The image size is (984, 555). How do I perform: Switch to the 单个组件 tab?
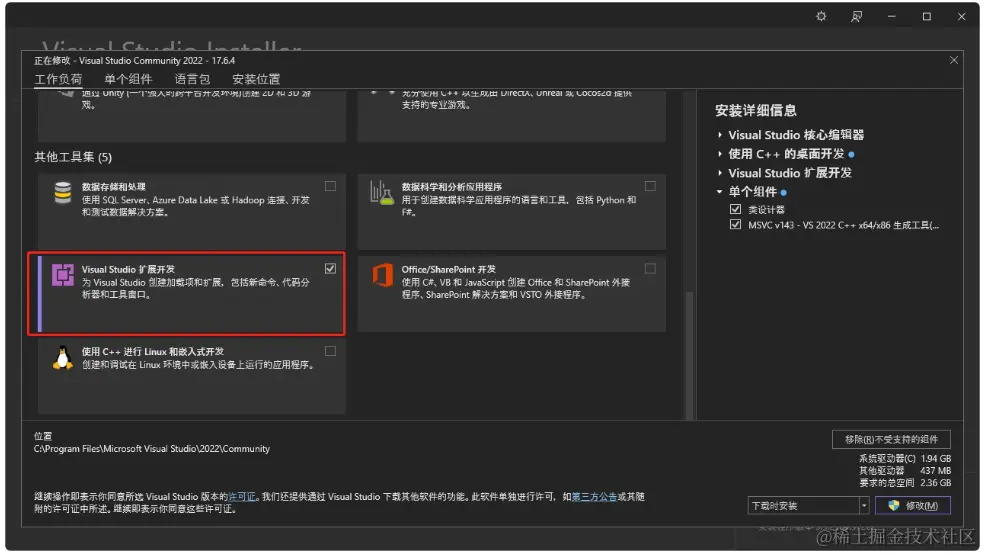pos(128,79)
